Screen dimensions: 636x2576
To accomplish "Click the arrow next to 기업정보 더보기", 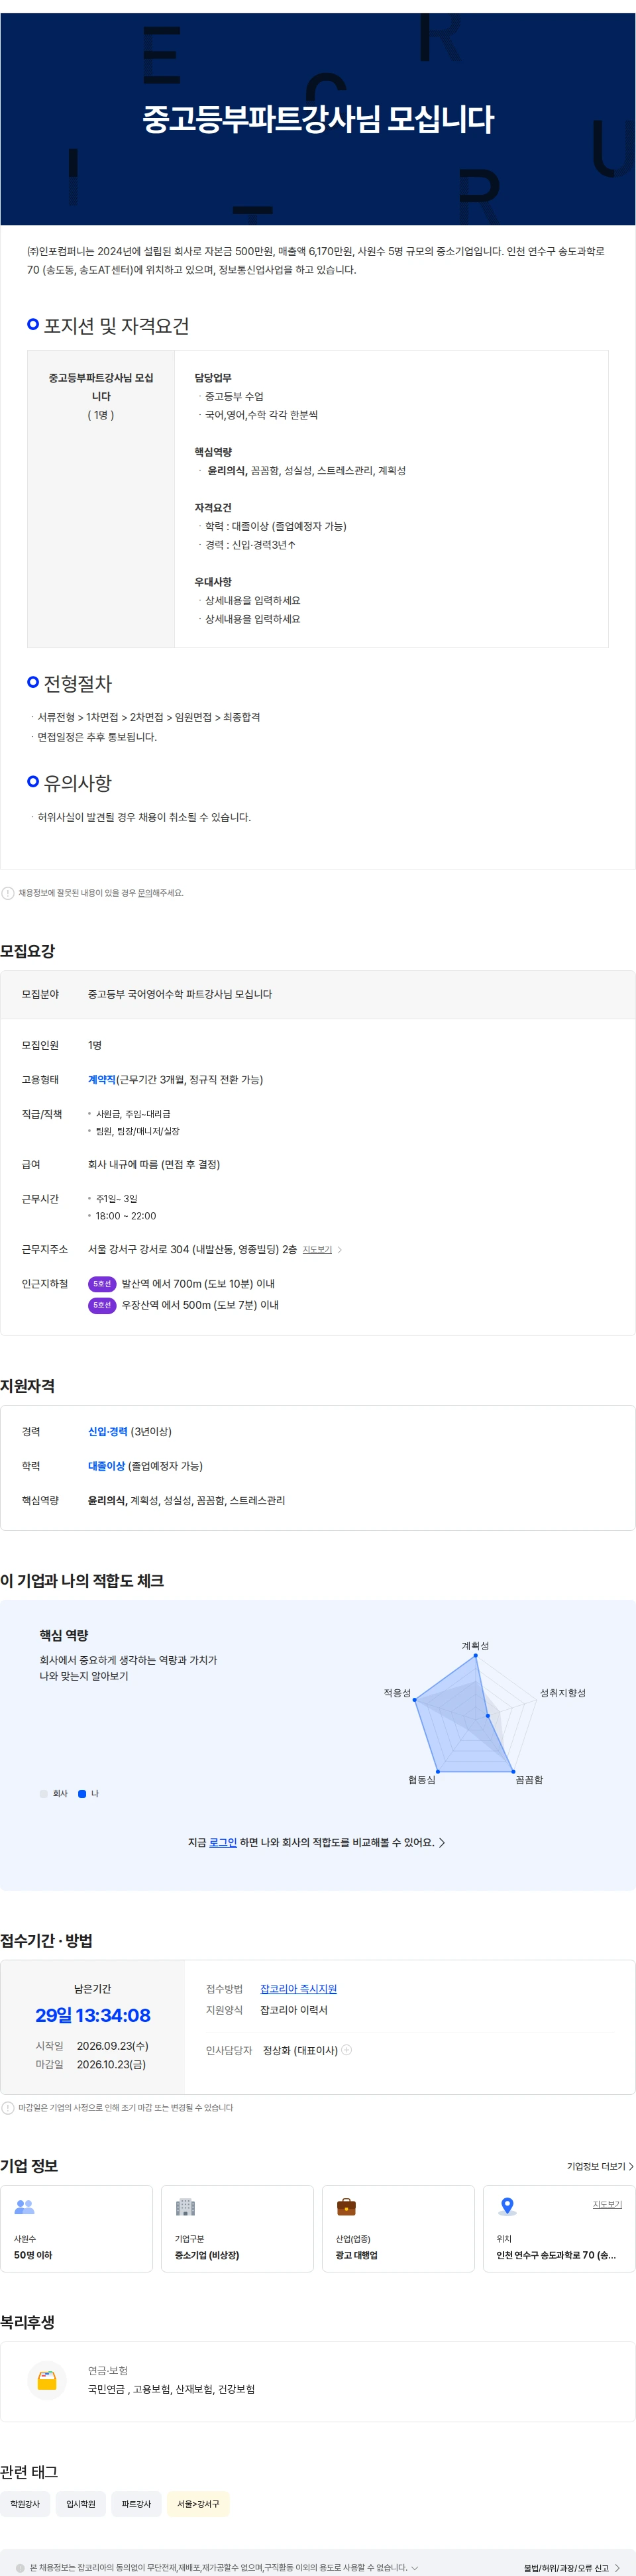I will click(x=631, y=2166).
